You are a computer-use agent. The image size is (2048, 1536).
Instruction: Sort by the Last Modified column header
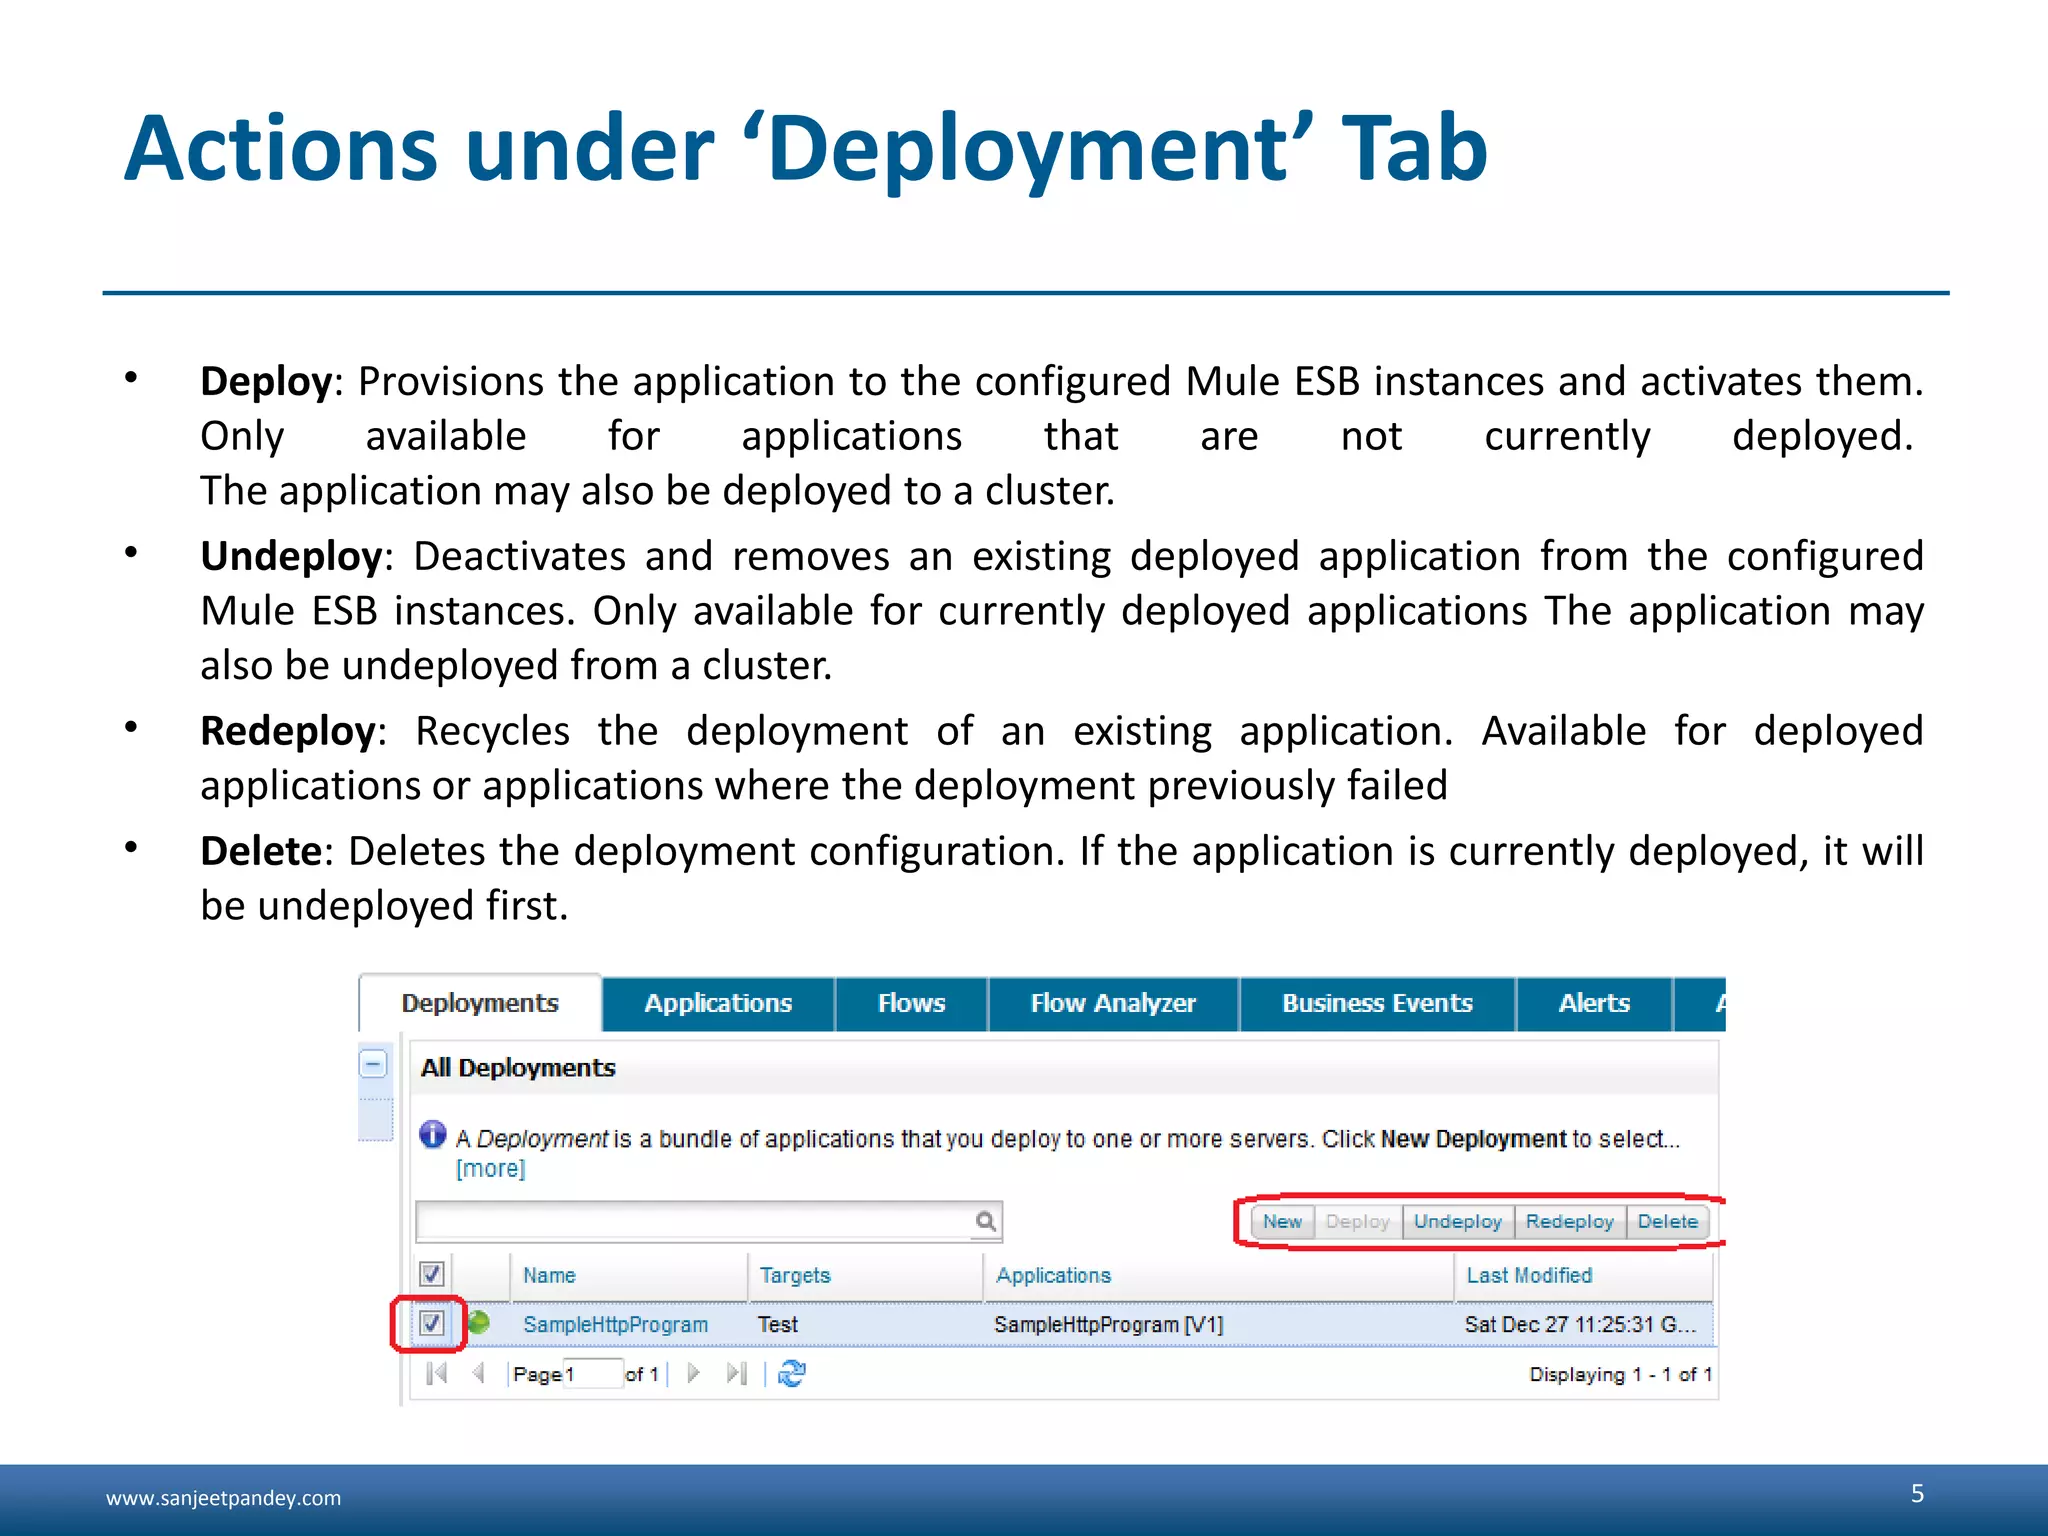pyautogui.click(x=1584, y=1275)
